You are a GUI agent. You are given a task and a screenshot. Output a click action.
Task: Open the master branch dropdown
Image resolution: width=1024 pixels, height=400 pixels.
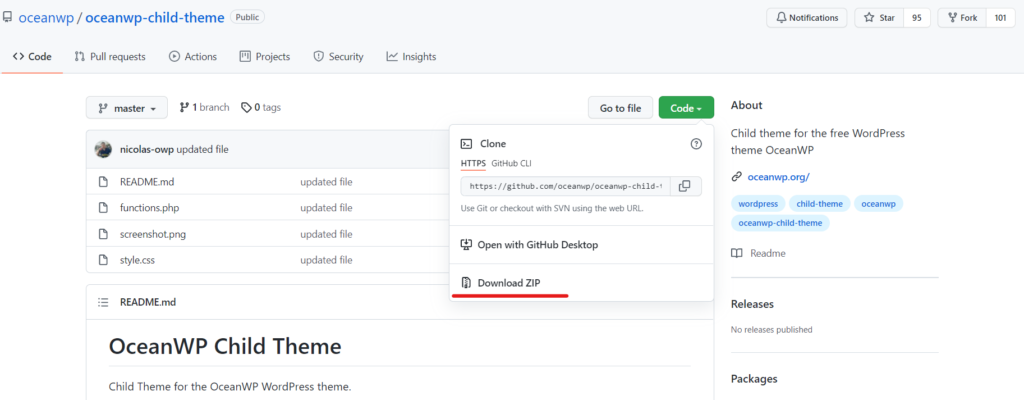127,108
